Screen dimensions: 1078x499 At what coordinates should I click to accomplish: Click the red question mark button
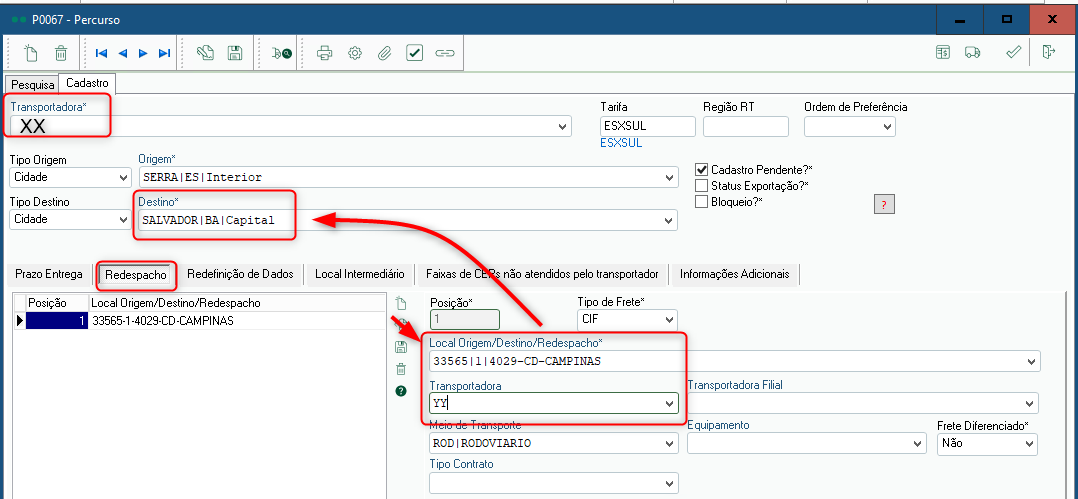tap(884, 204)
